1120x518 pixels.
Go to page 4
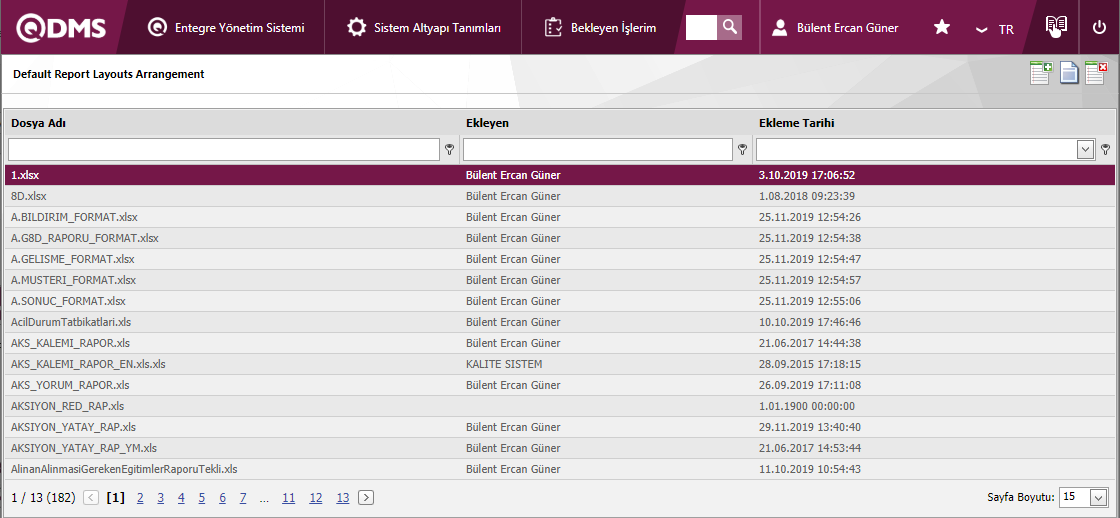pos(181,498)
